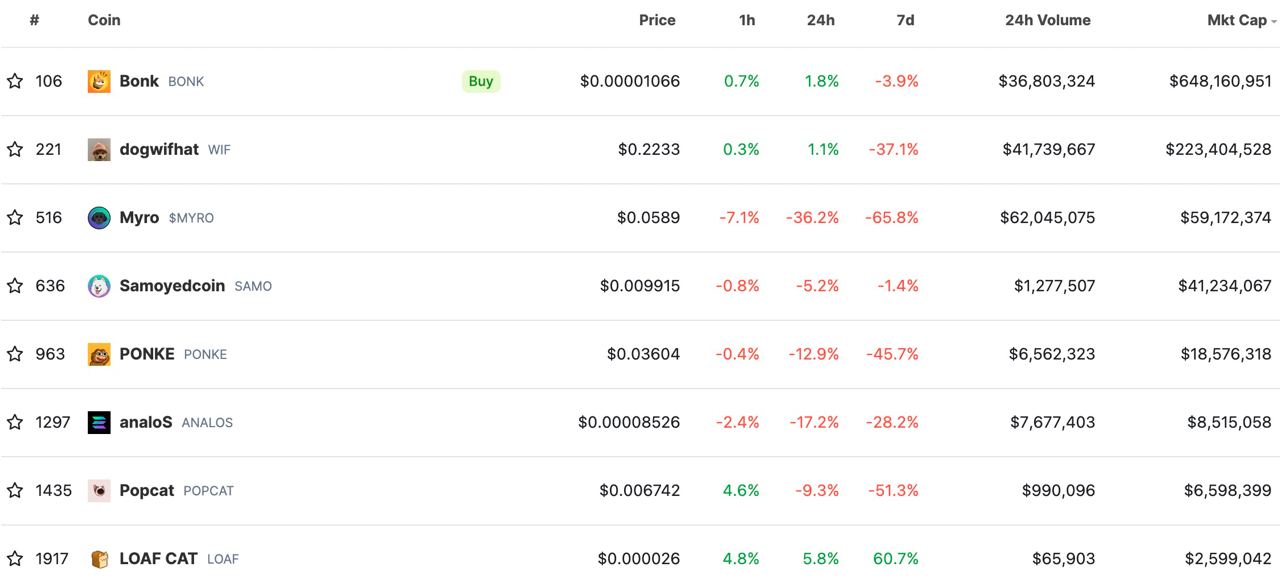Screen dimensions: 1280x586
Task: Click the PONKE coin logo icon
Action: coord(99,354)
